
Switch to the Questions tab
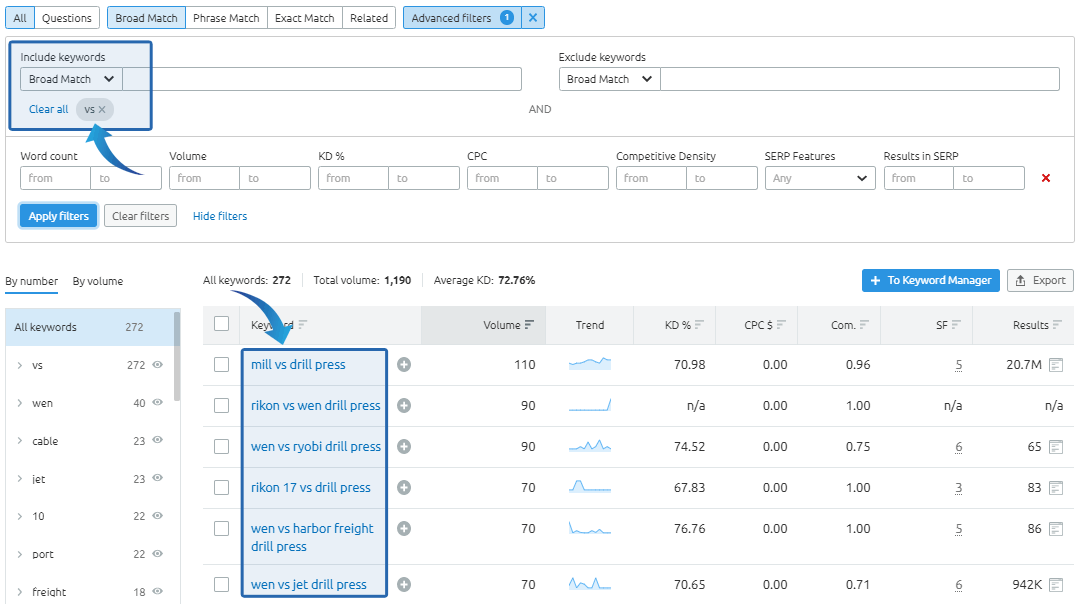(67, 18)
